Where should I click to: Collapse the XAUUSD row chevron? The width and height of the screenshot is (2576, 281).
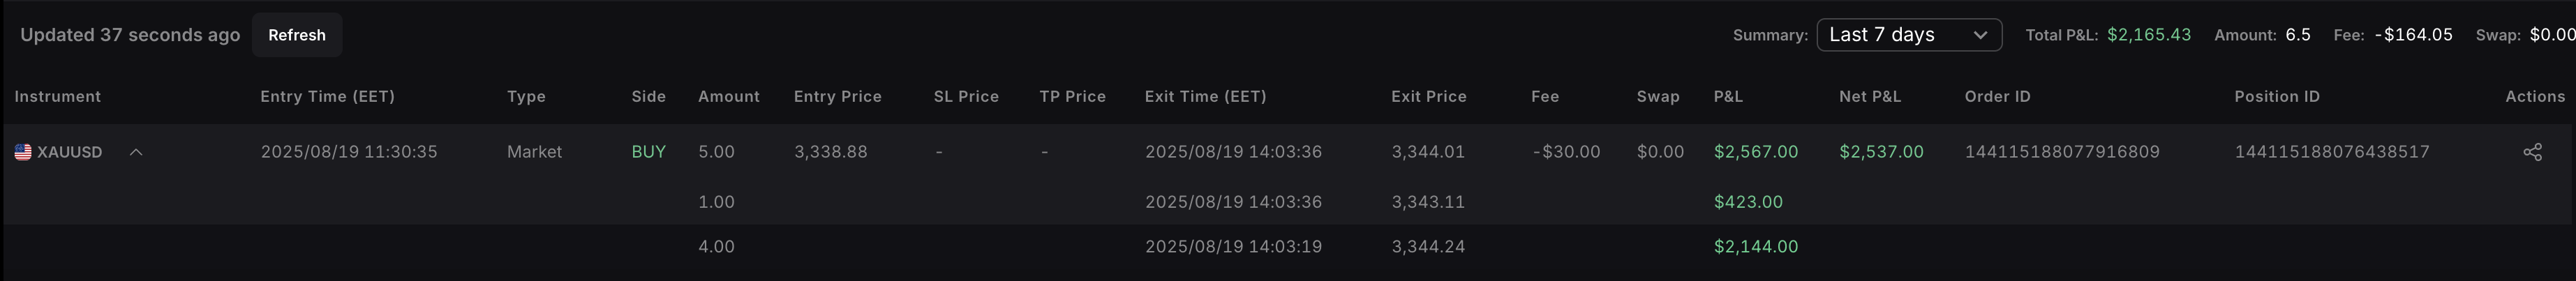tap(136, 152)
